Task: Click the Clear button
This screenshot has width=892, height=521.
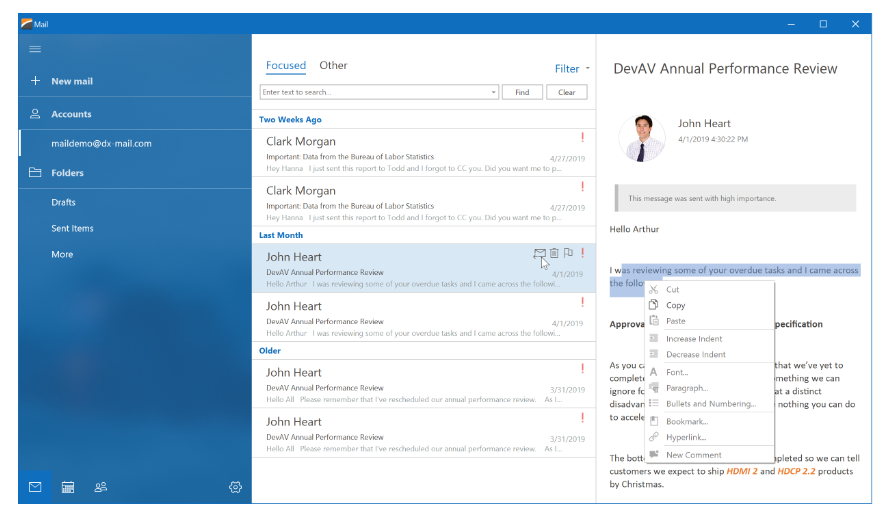Action: coord(567,92)
